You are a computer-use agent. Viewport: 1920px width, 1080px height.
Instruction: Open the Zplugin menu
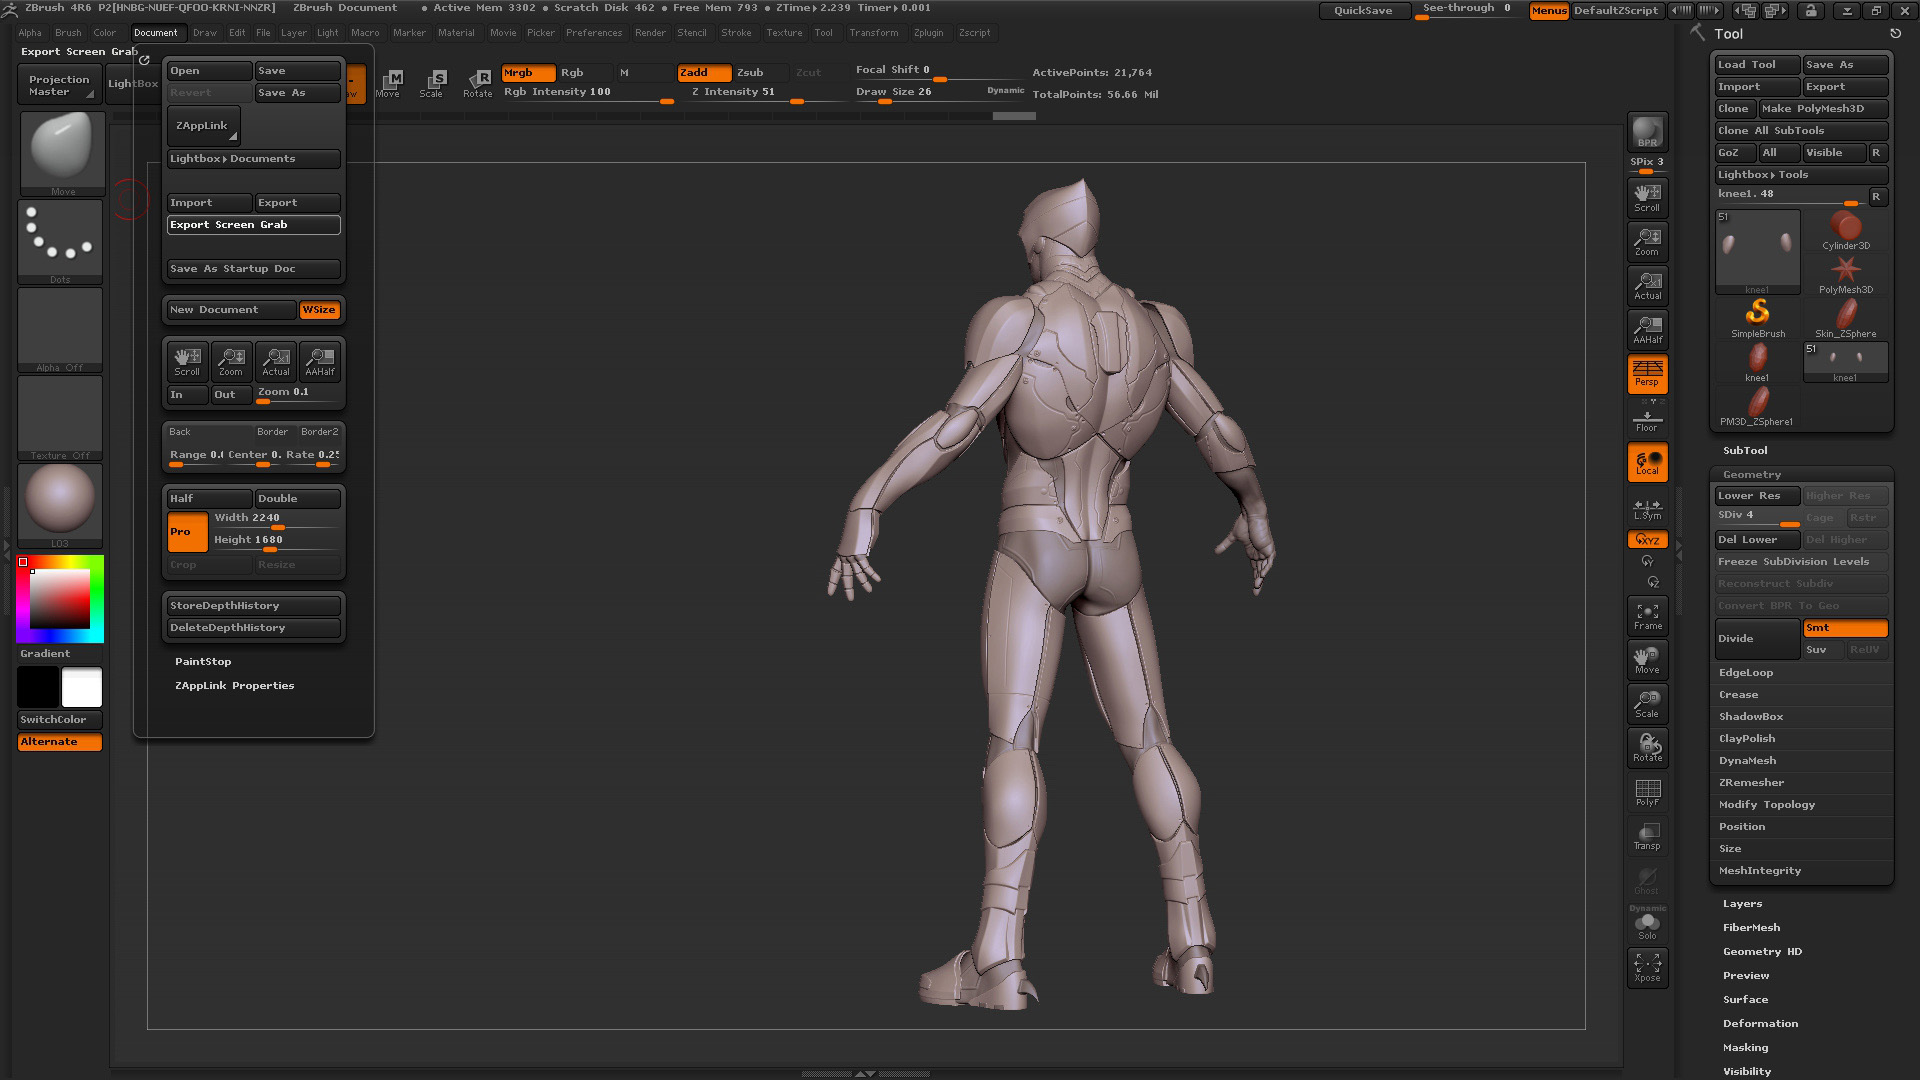click(928, 33)
